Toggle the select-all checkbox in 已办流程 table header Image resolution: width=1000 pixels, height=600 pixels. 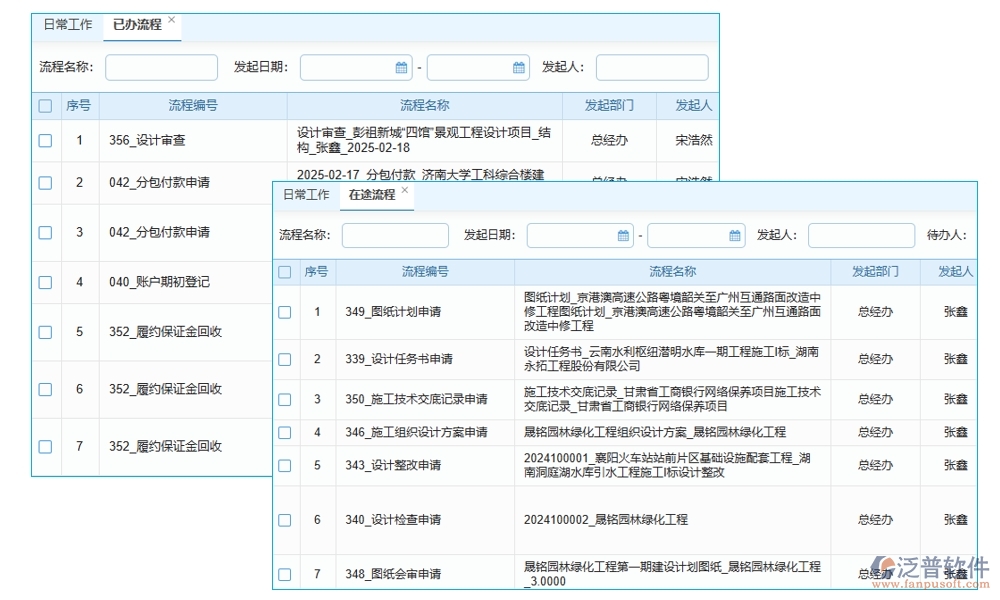click(45, 105)
